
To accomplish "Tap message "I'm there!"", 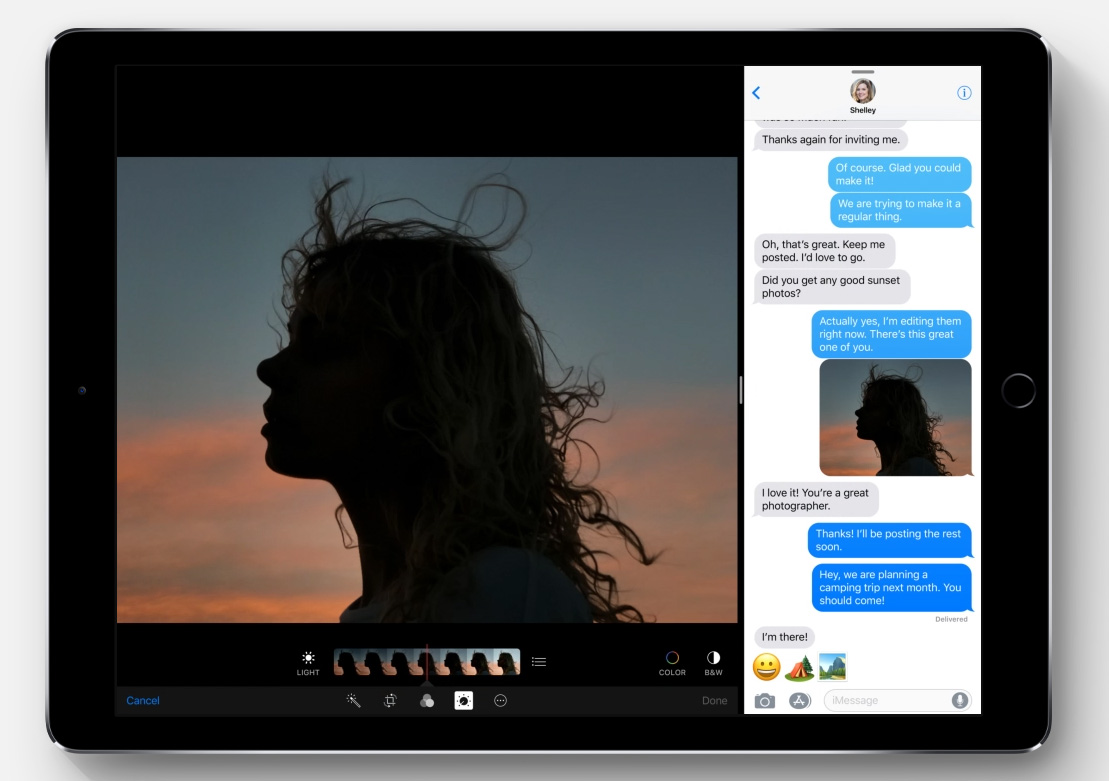I will [784, 637].
